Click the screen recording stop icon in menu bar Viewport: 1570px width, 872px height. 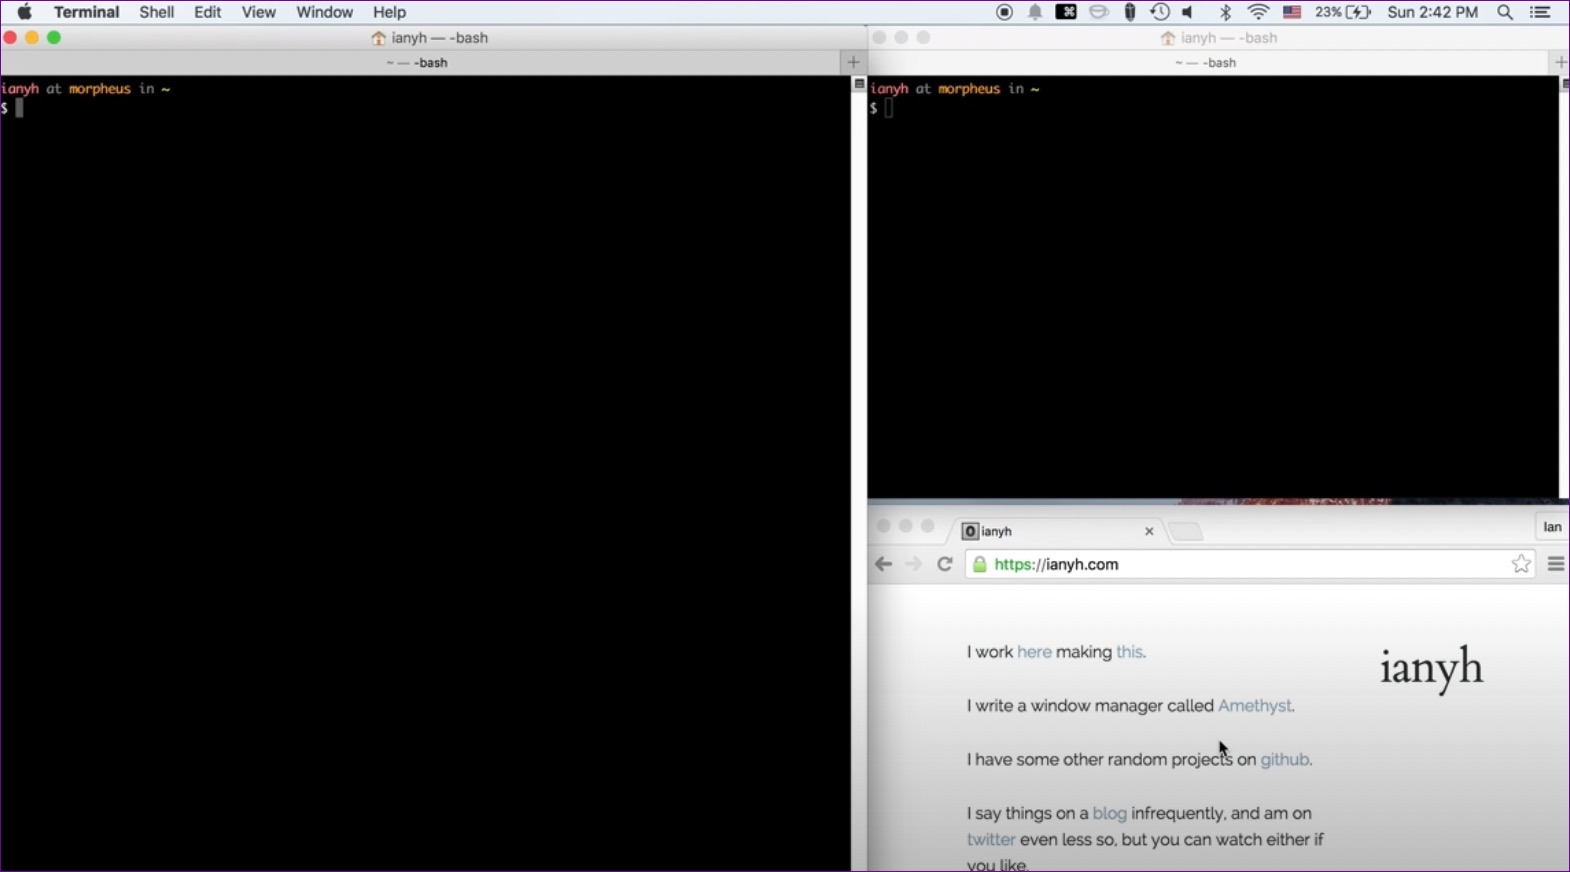(1005, 12)
